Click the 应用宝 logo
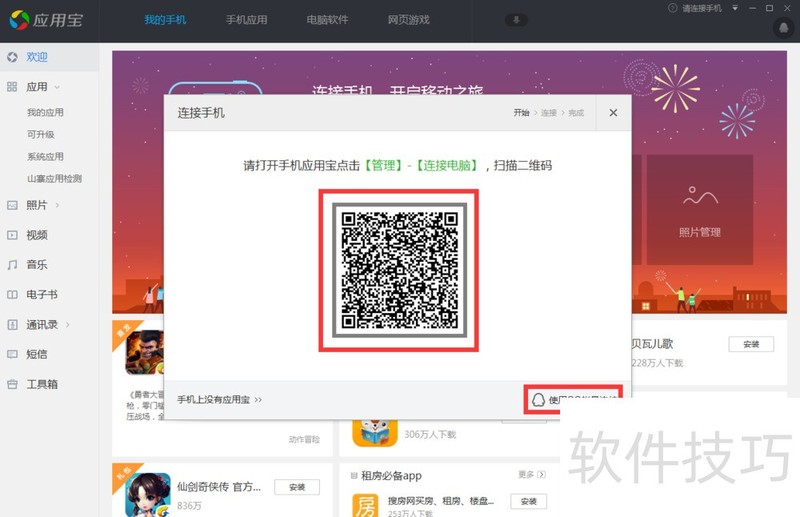800x517 pixels. (x=46, y=20)
